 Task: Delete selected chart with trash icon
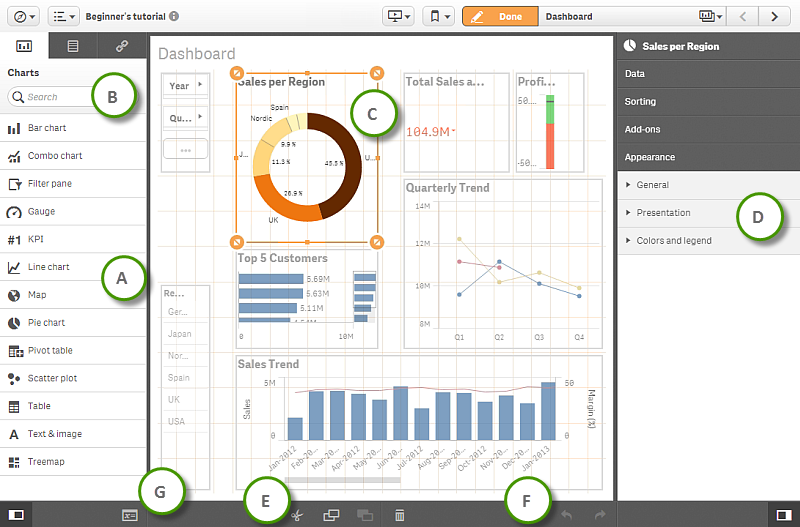point(400,515)
